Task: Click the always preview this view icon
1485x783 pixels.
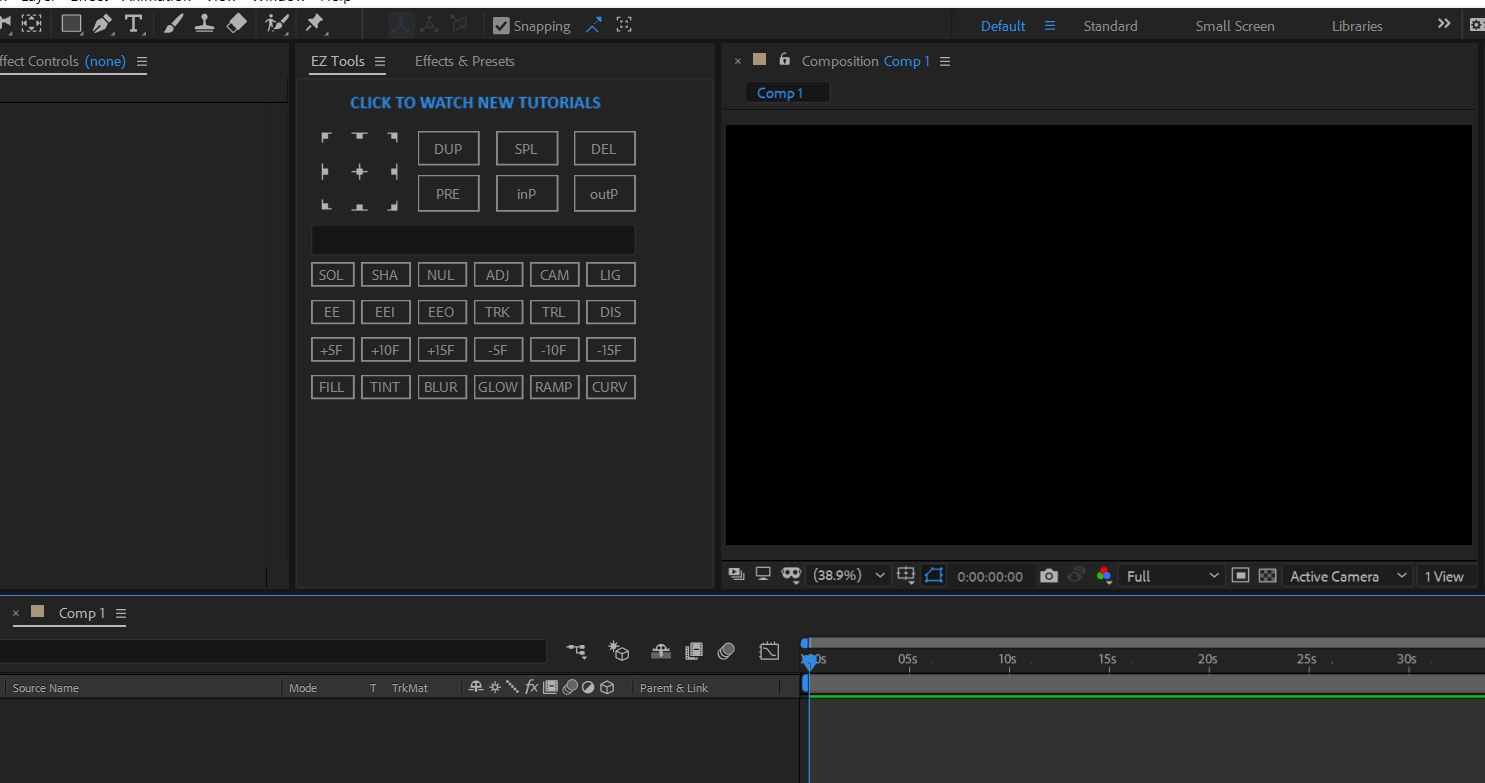Action: (x=736, y=575)
